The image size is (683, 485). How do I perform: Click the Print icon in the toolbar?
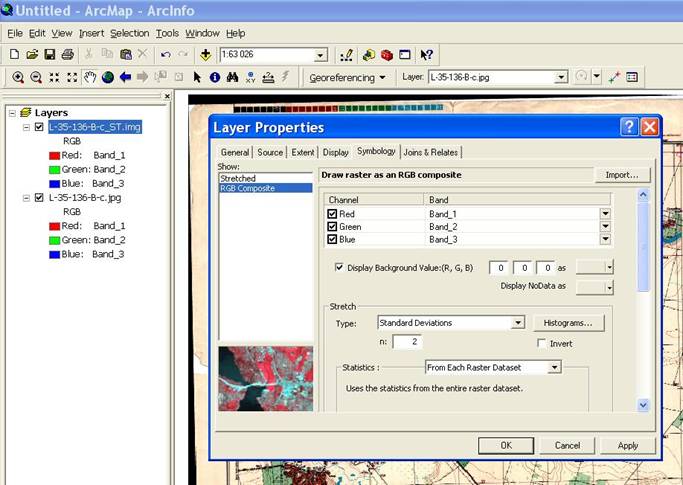tap(67, 54)
